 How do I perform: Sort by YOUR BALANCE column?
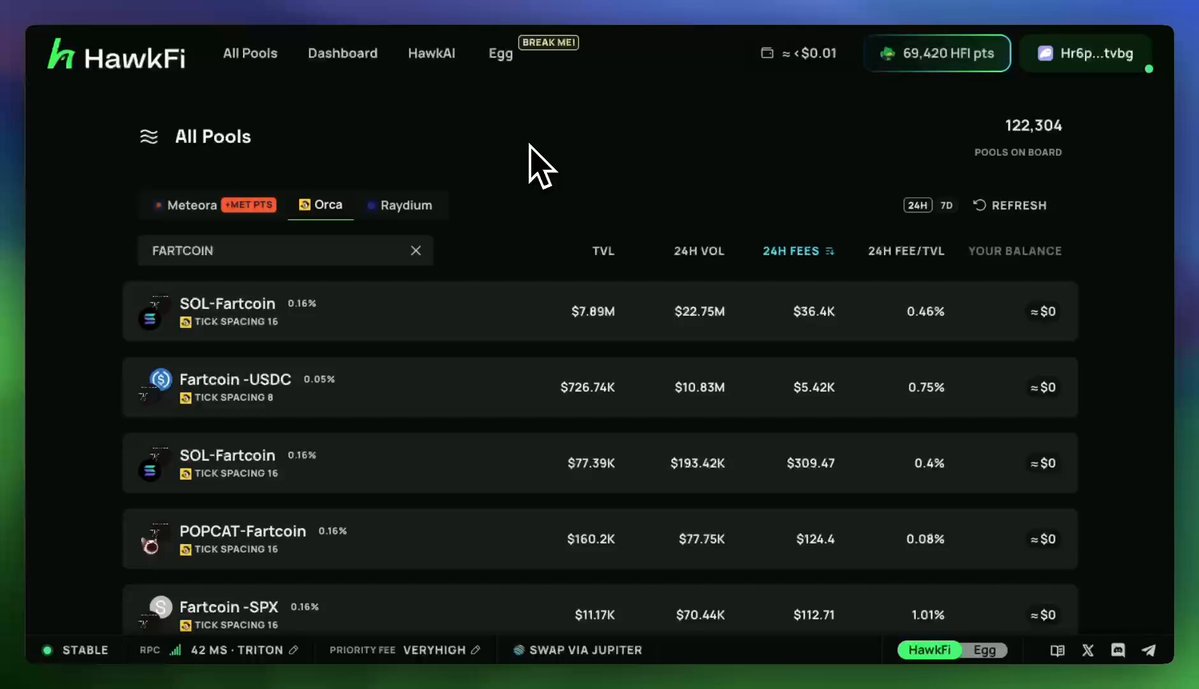point(1015,251)
